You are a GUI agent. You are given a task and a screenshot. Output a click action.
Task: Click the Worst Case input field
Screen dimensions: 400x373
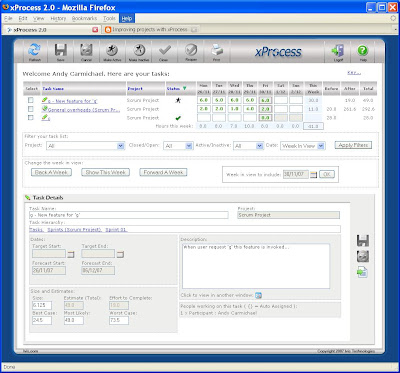click(x=119, y=321)
